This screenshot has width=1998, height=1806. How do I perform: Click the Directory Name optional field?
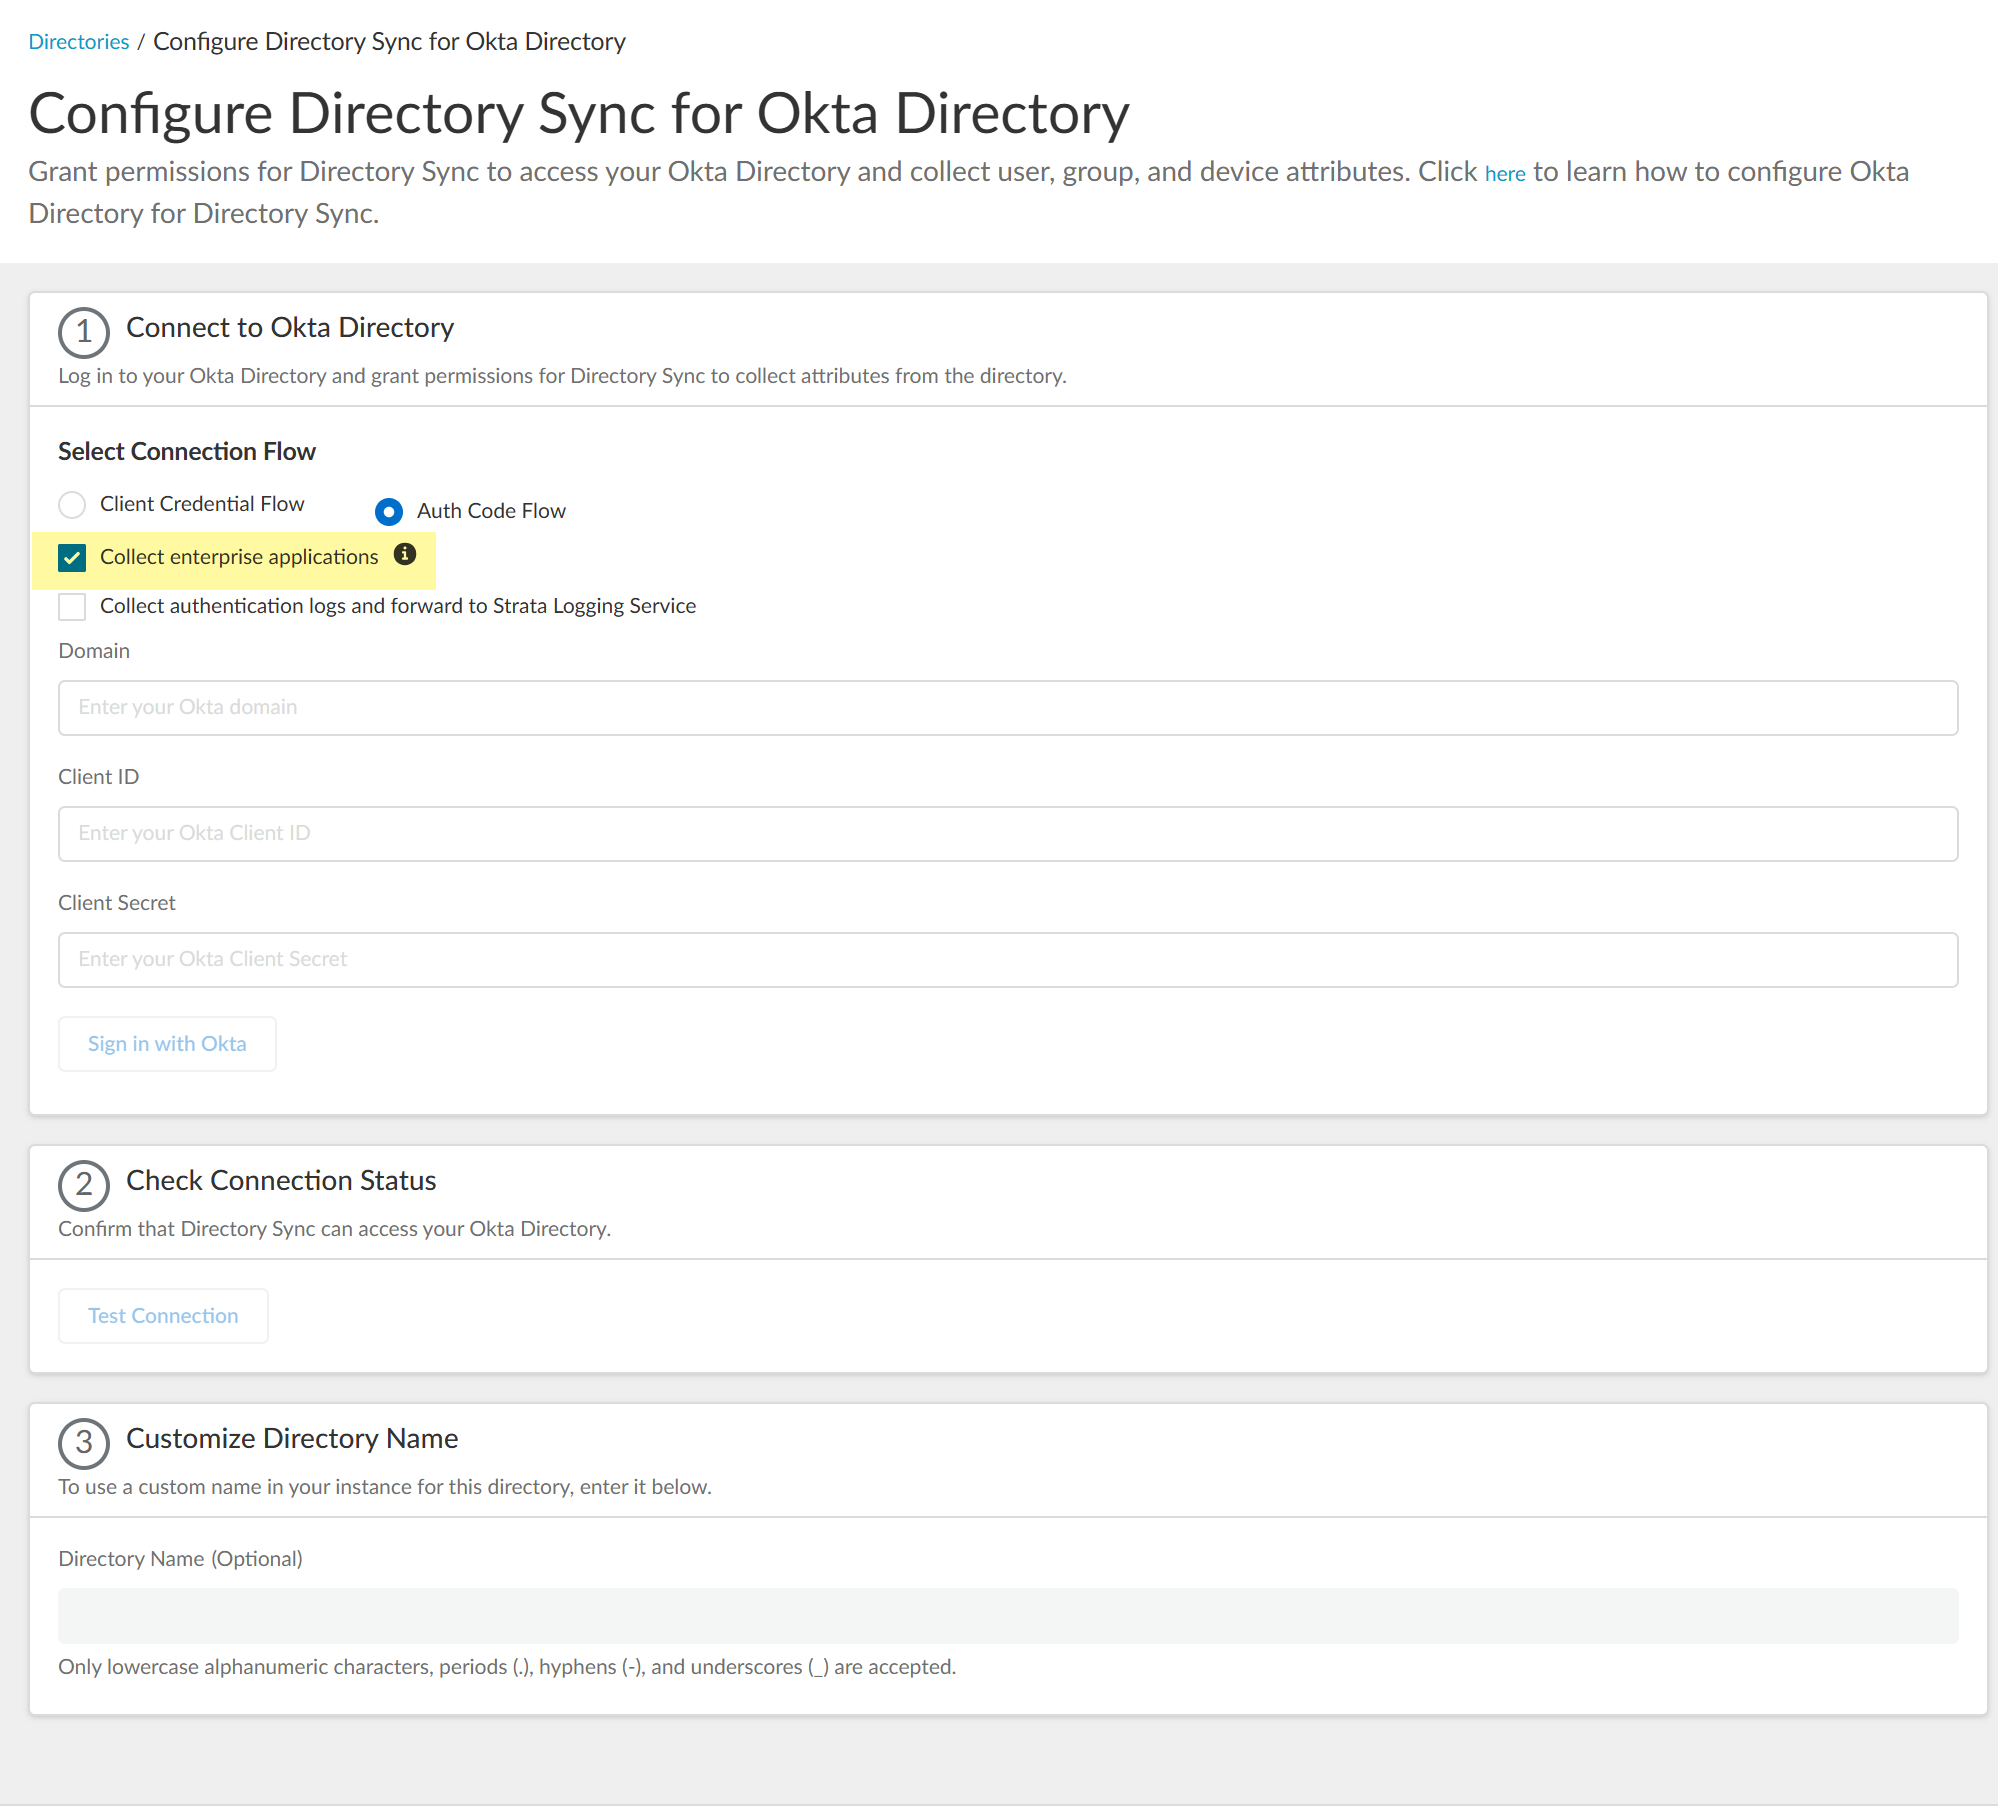pyautogui.click(x=1007, y=1615)
